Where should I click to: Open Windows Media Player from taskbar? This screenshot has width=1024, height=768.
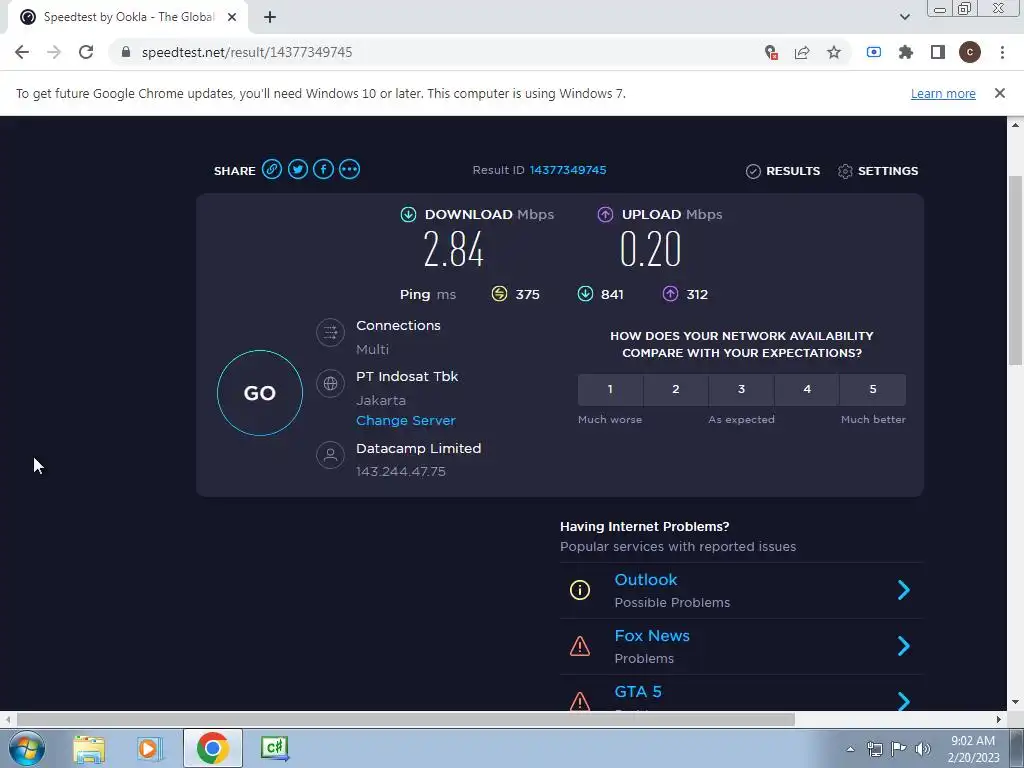[x=150, y=748]
